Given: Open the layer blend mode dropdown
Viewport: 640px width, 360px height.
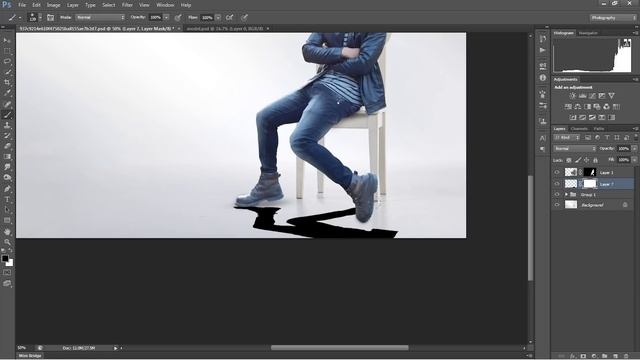Looking at the screenshot, I should tap(575, 149).
